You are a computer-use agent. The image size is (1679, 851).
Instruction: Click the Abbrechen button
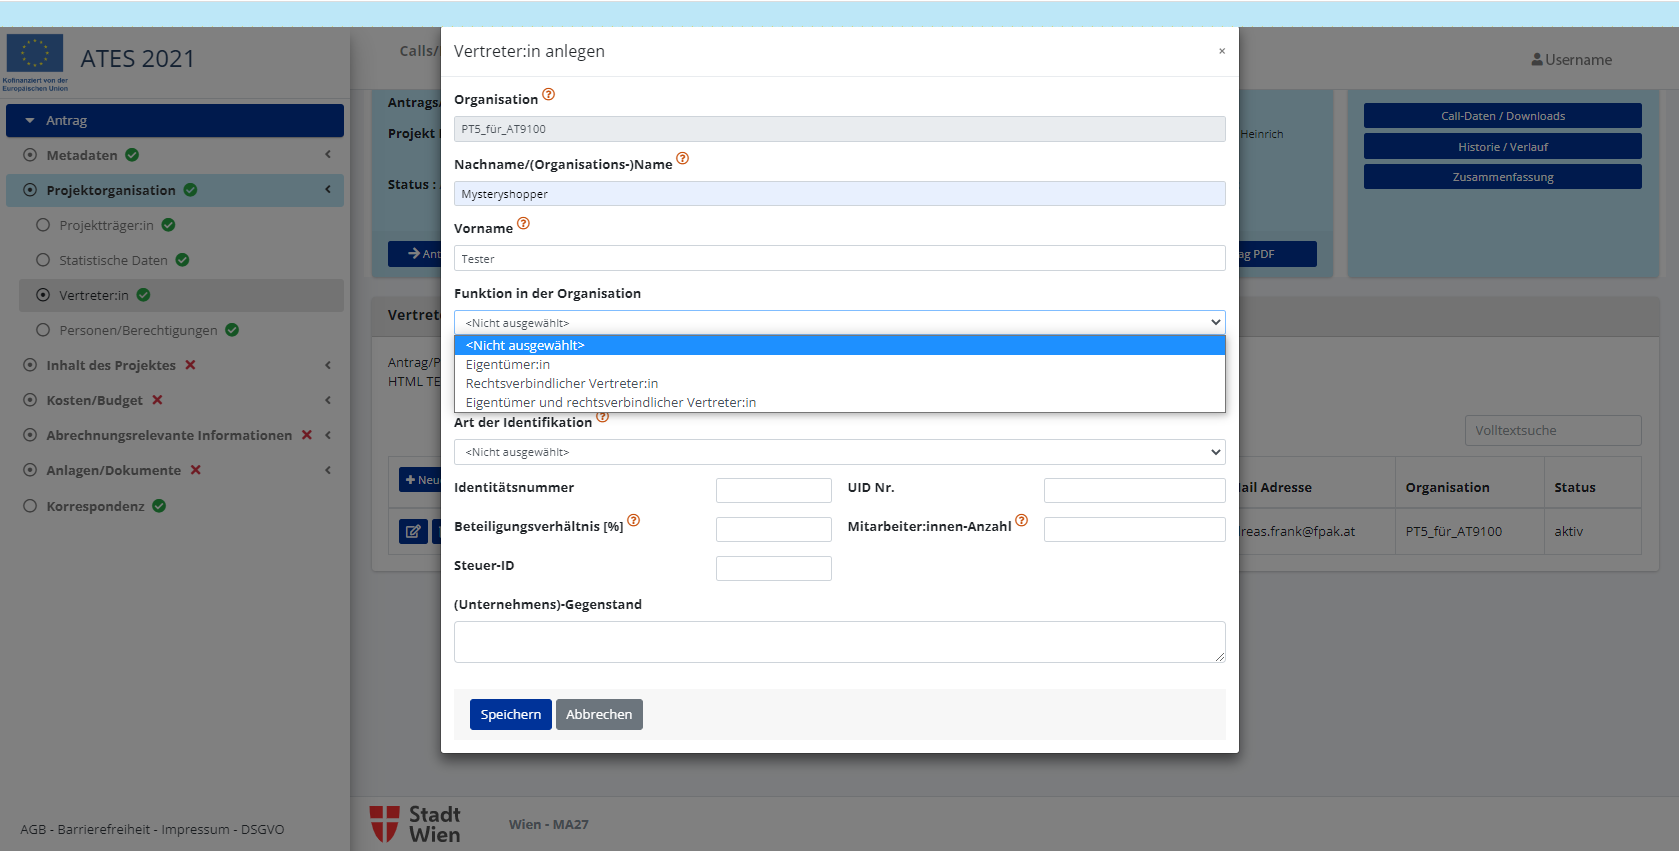[599, 714]
